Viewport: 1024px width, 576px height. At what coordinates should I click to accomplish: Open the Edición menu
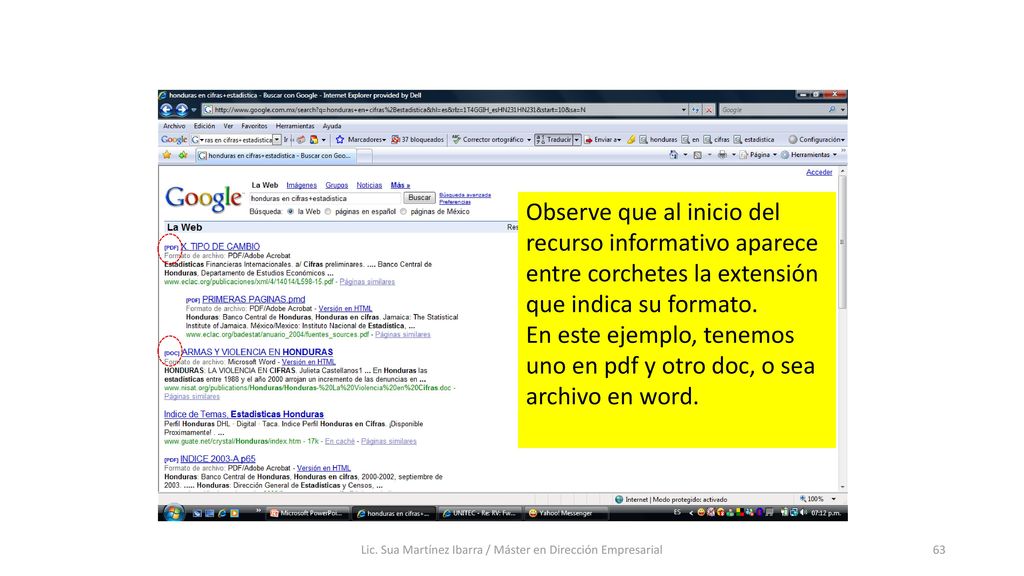pyautogui.click(x=204, y=126)
